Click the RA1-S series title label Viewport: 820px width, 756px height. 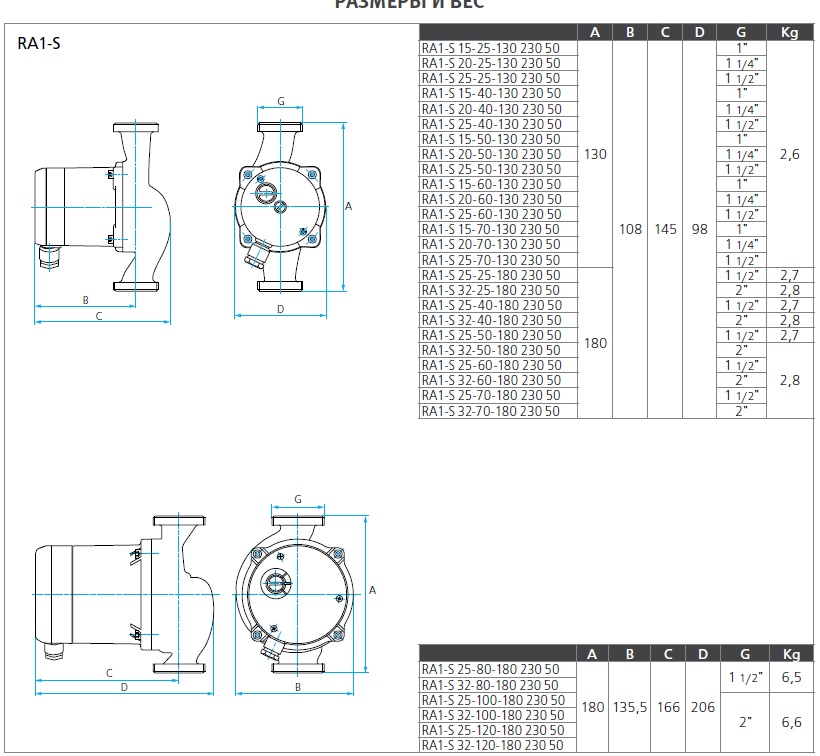(39, 43)
